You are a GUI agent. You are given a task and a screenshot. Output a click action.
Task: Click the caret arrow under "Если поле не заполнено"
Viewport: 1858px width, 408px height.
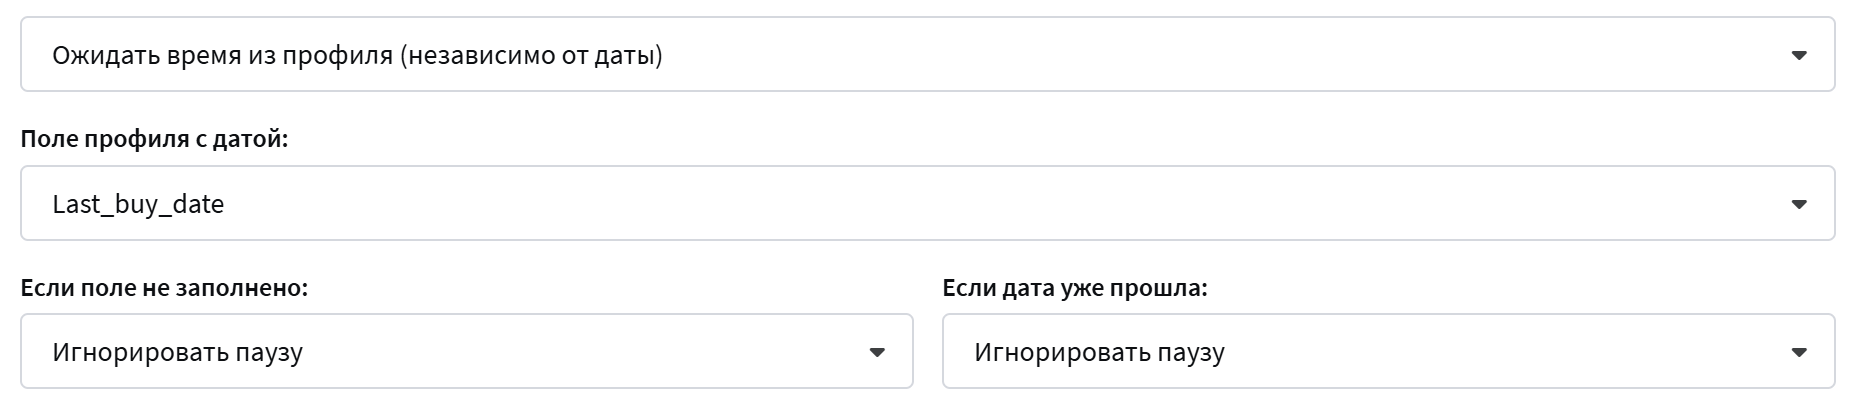click(877, 353)
